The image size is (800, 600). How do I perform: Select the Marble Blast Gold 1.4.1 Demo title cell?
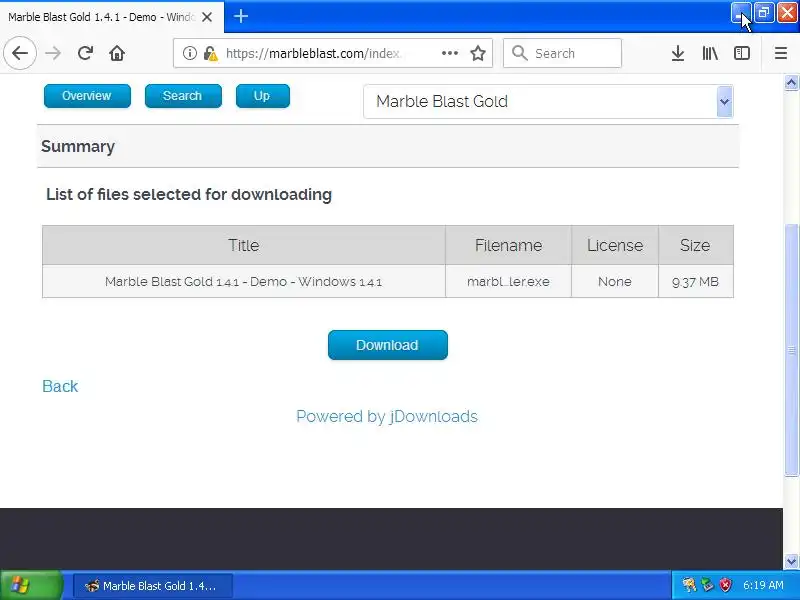(243, 281)
